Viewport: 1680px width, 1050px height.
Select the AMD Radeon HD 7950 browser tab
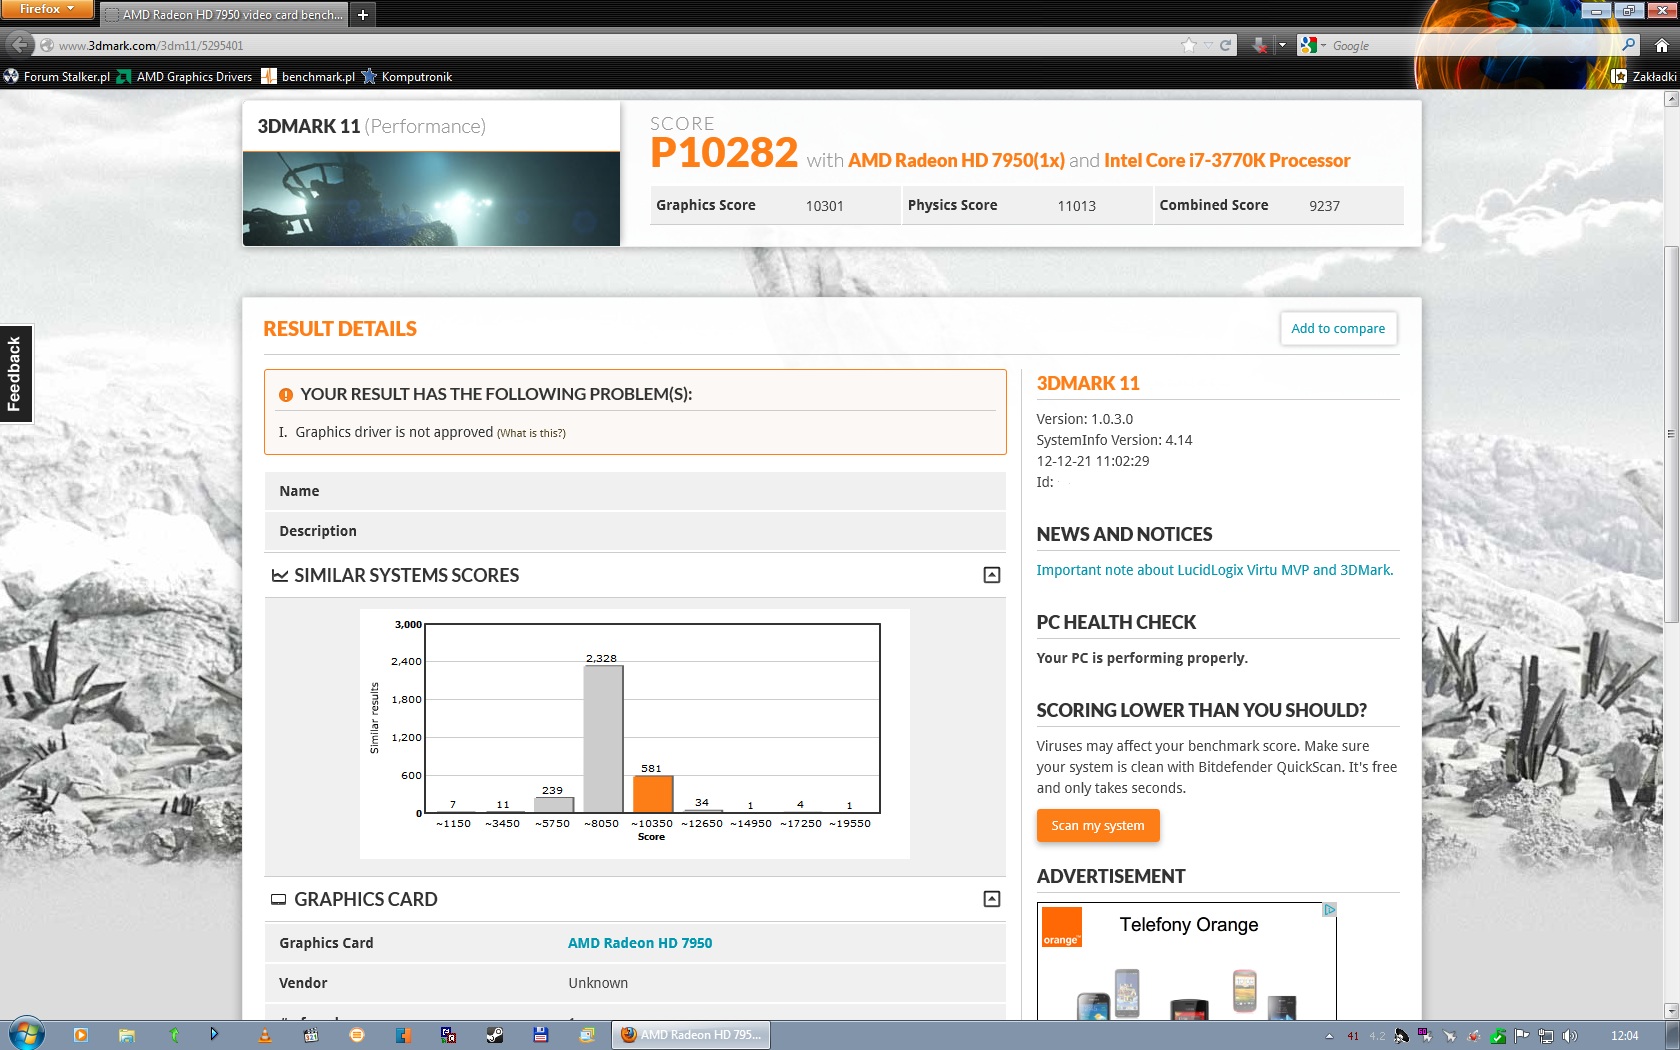[224, 14]
